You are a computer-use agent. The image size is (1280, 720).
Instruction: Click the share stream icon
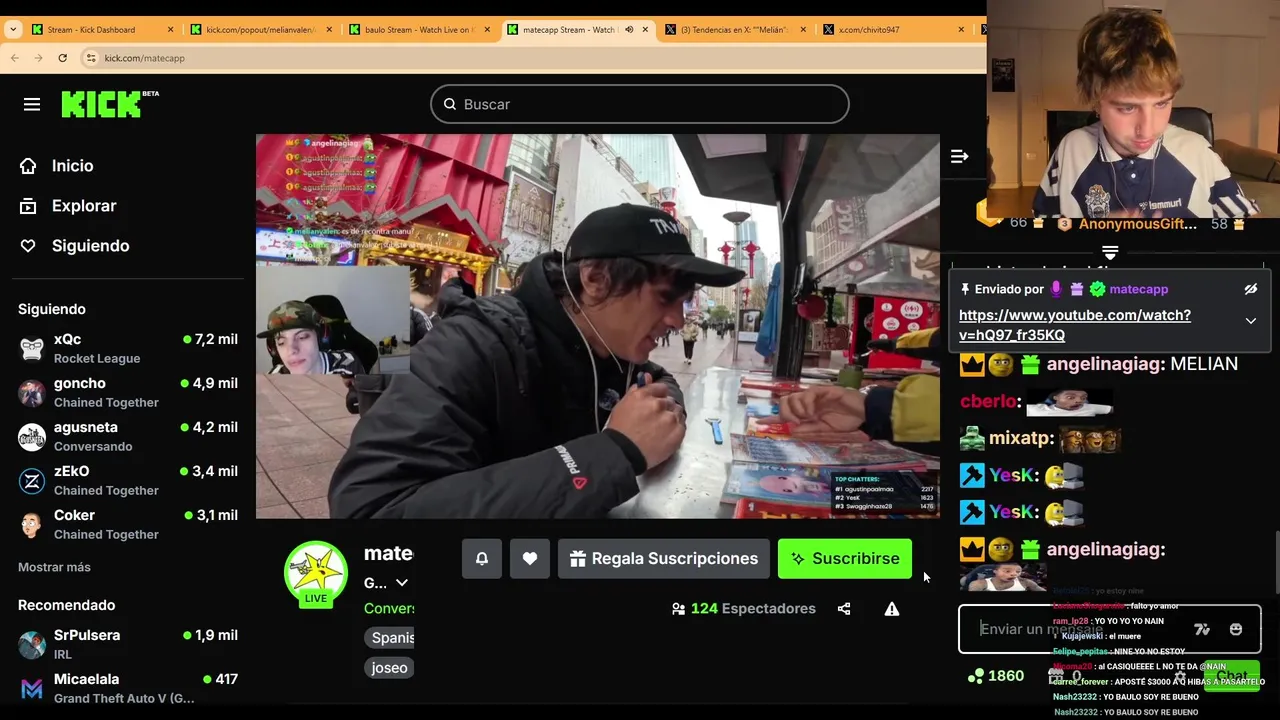[844, 609]
